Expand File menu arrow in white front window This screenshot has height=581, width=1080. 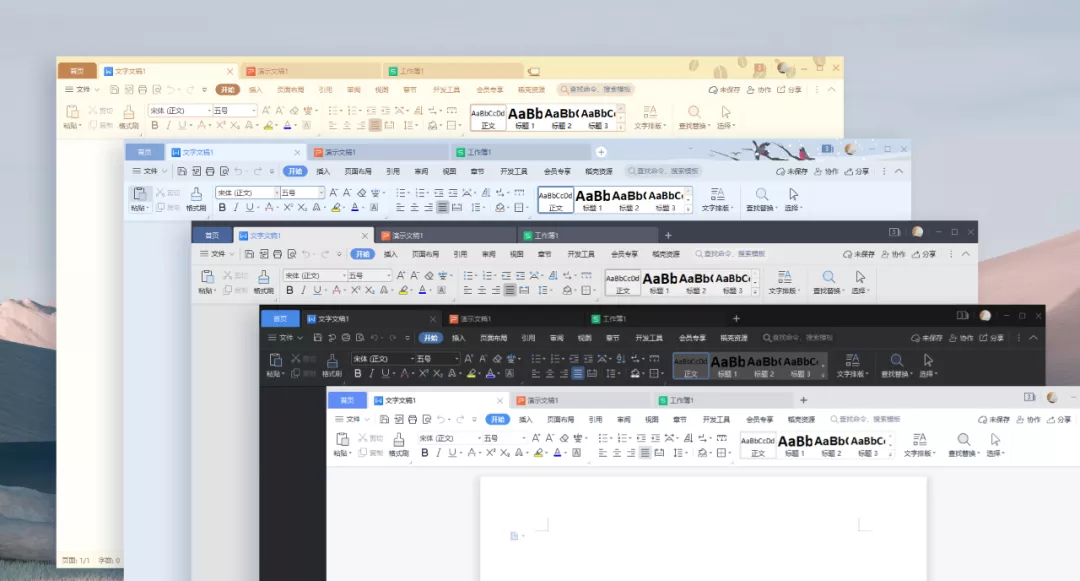click(367, 419)
